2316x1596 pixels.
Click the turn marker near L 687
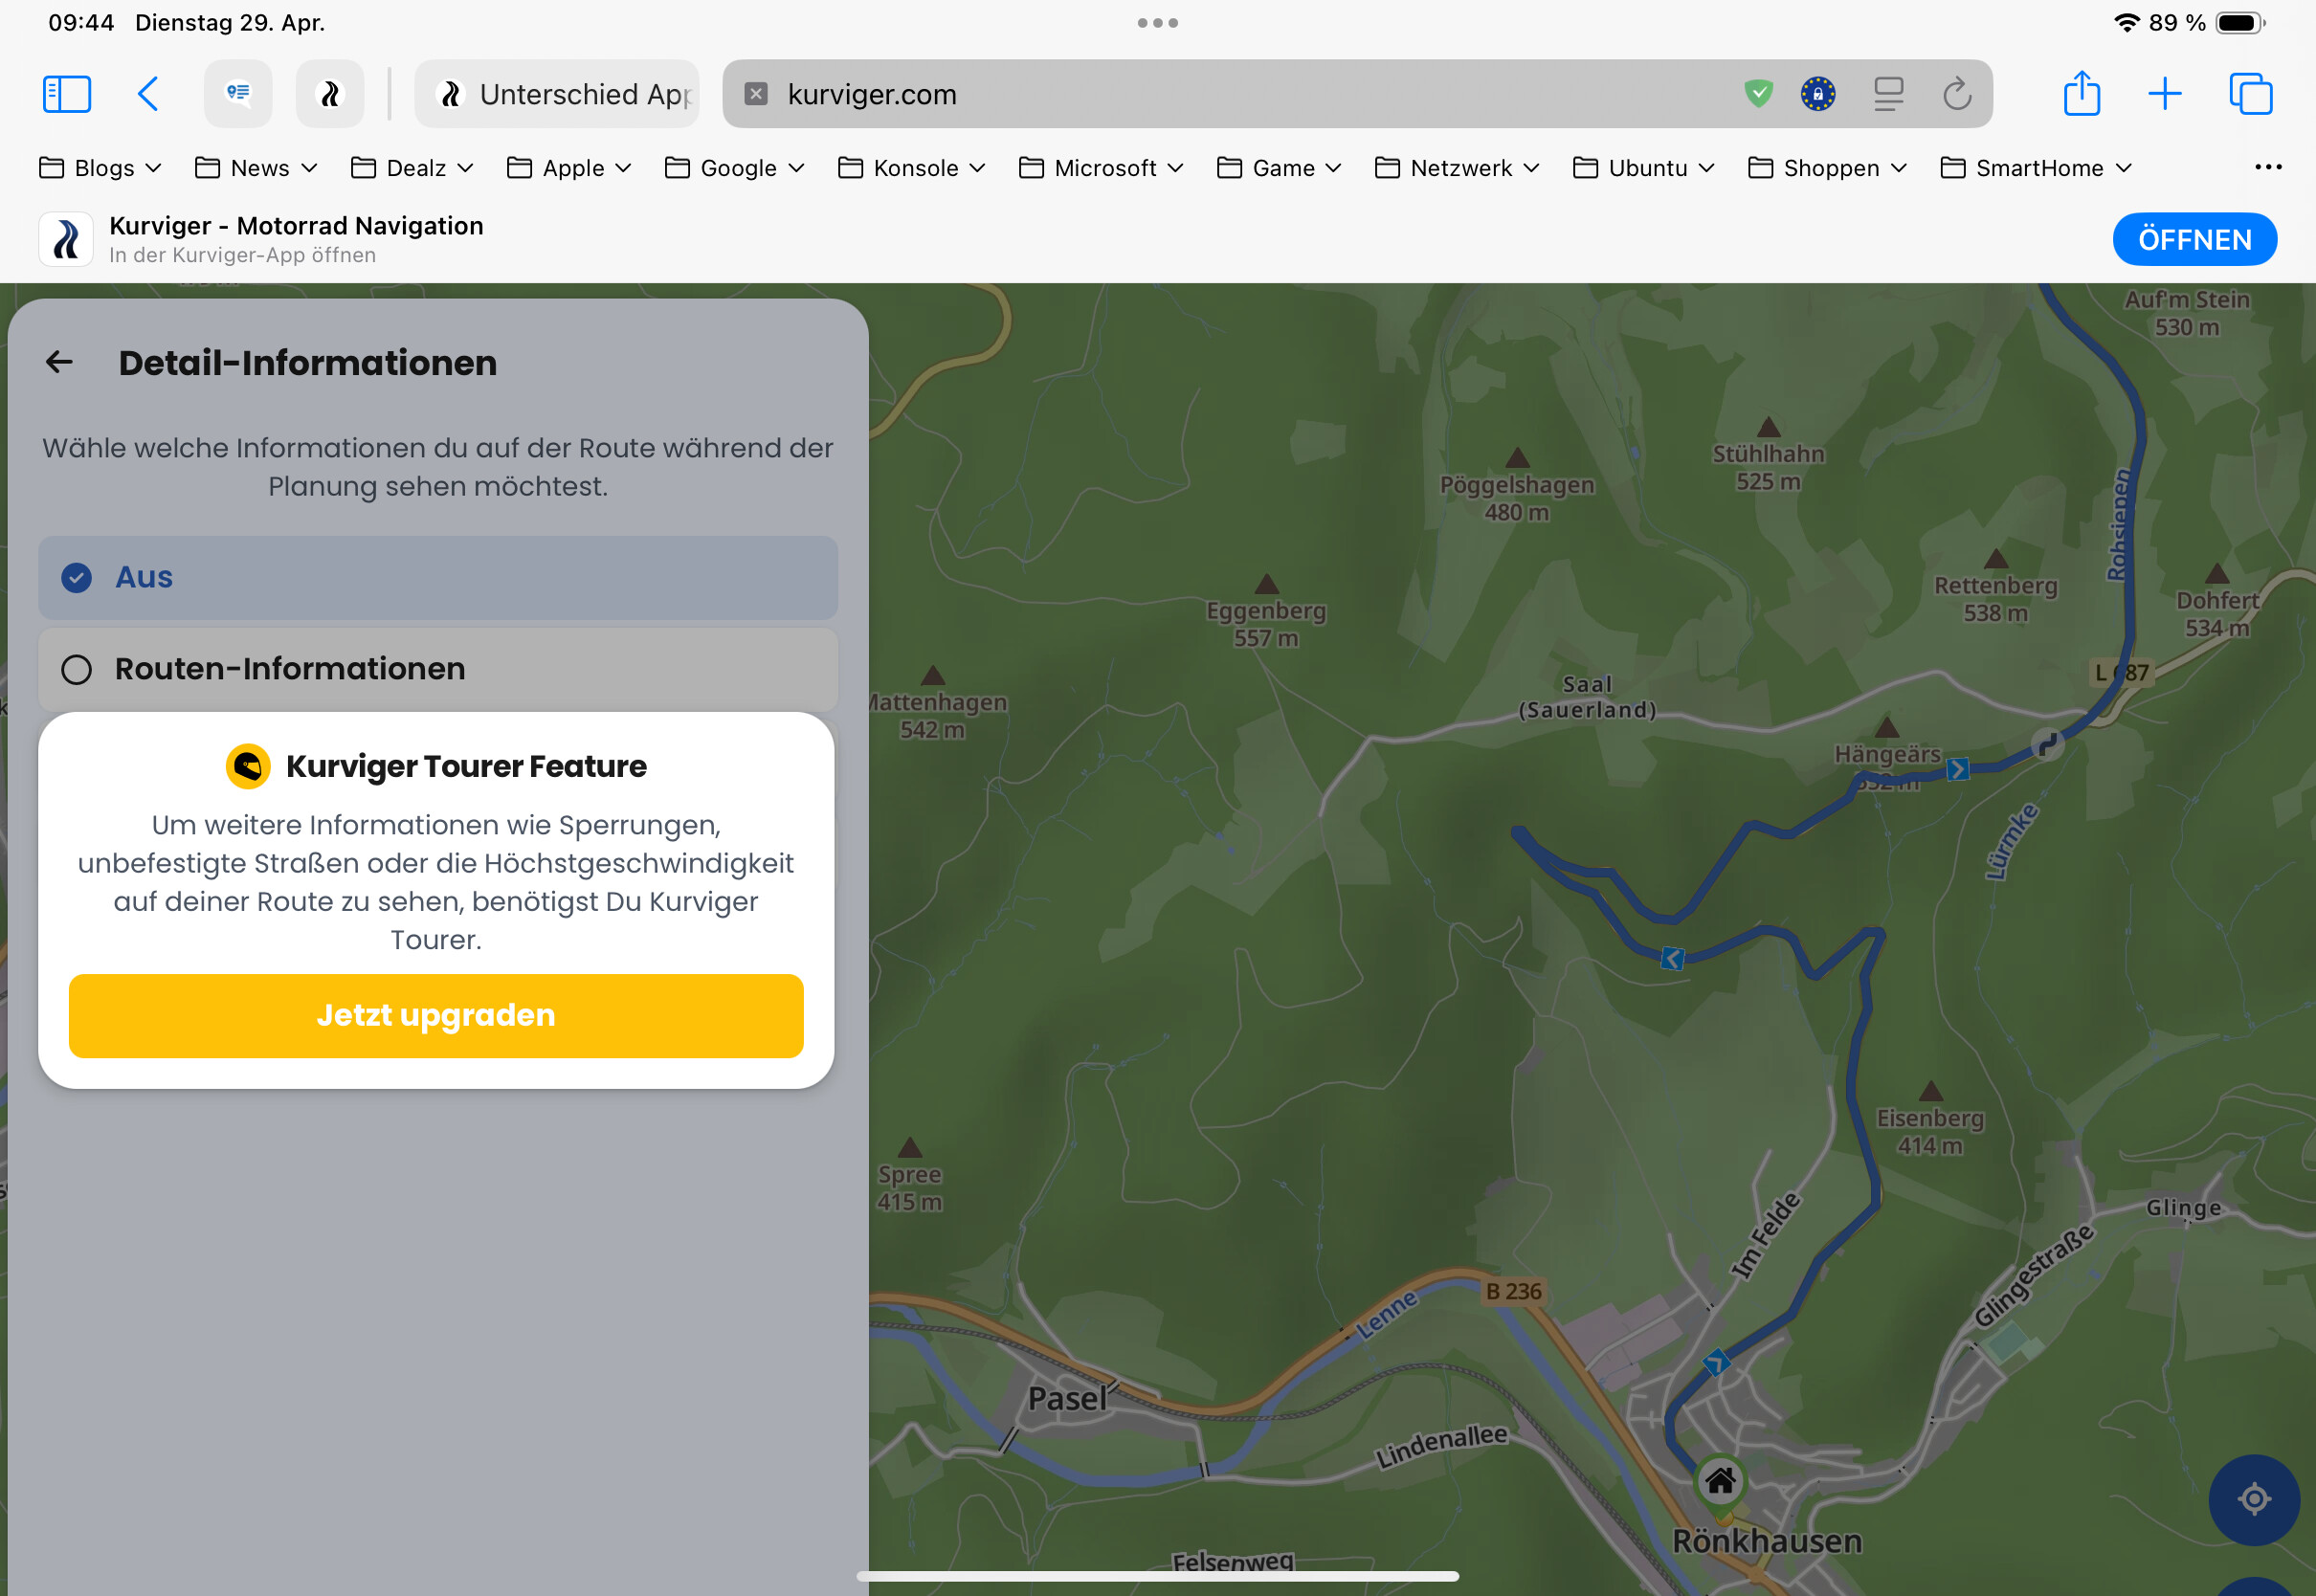2047,745
